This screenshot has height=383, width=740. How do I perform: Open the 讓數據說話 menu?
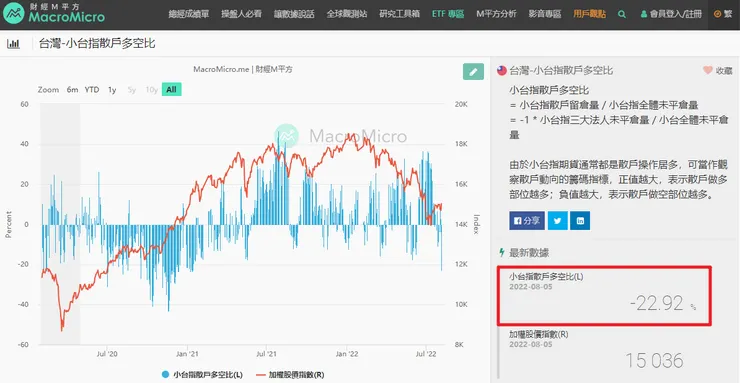click(x=294, y=14)
